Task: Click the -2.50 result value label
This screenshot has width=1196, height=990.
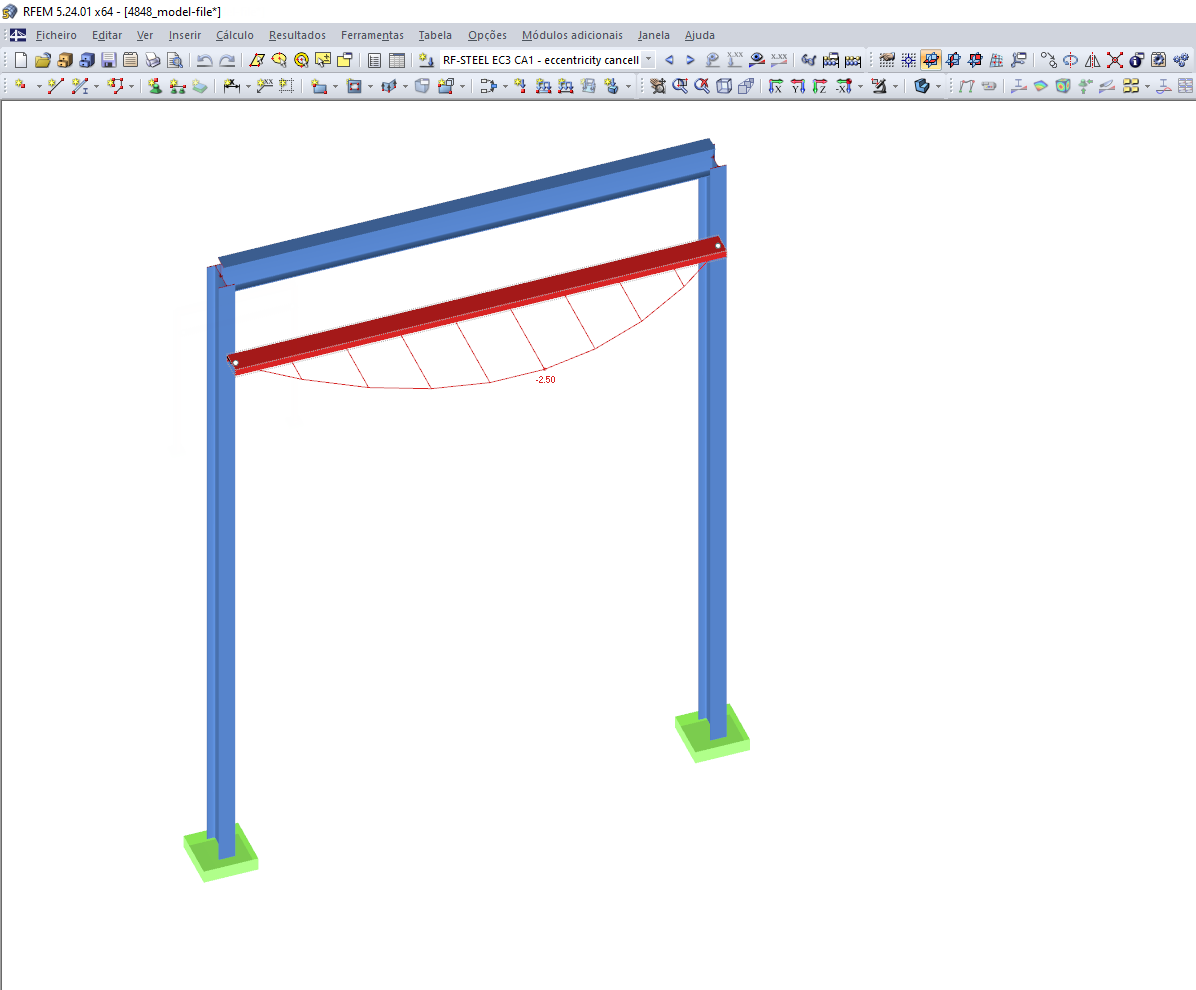Action: click(545, 379)
